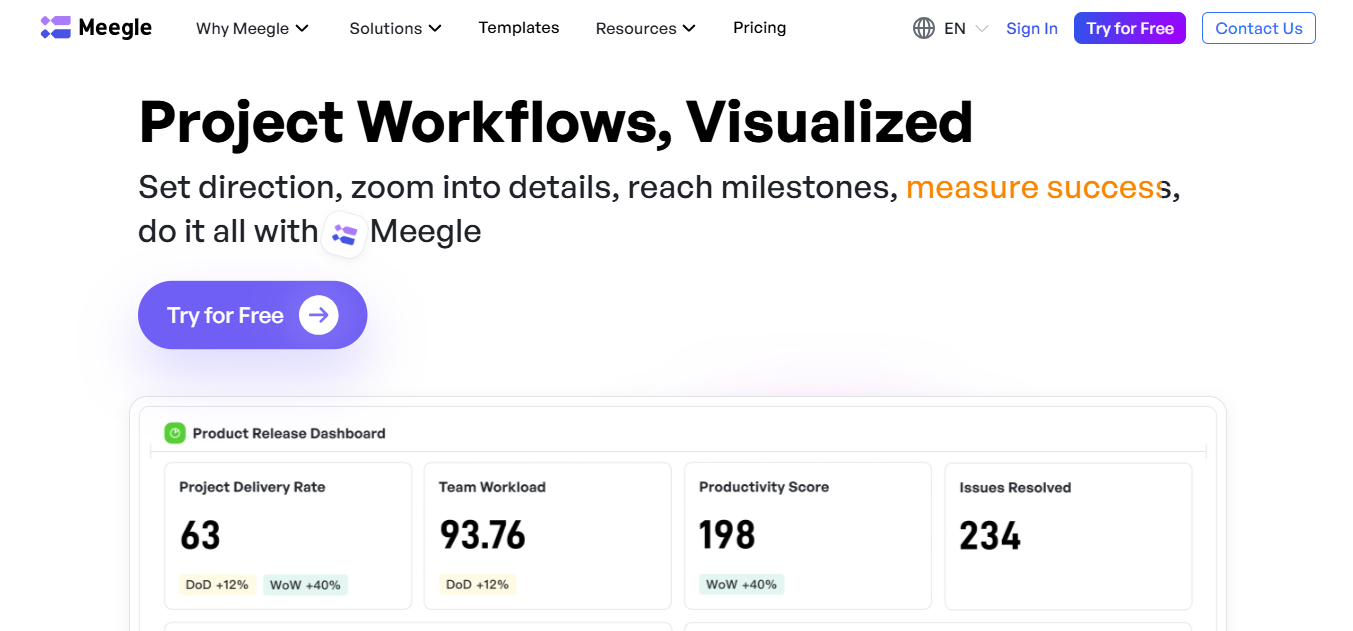Go to the Templates page
This screenshot has width=1353, height=631.
click(519, 28)
